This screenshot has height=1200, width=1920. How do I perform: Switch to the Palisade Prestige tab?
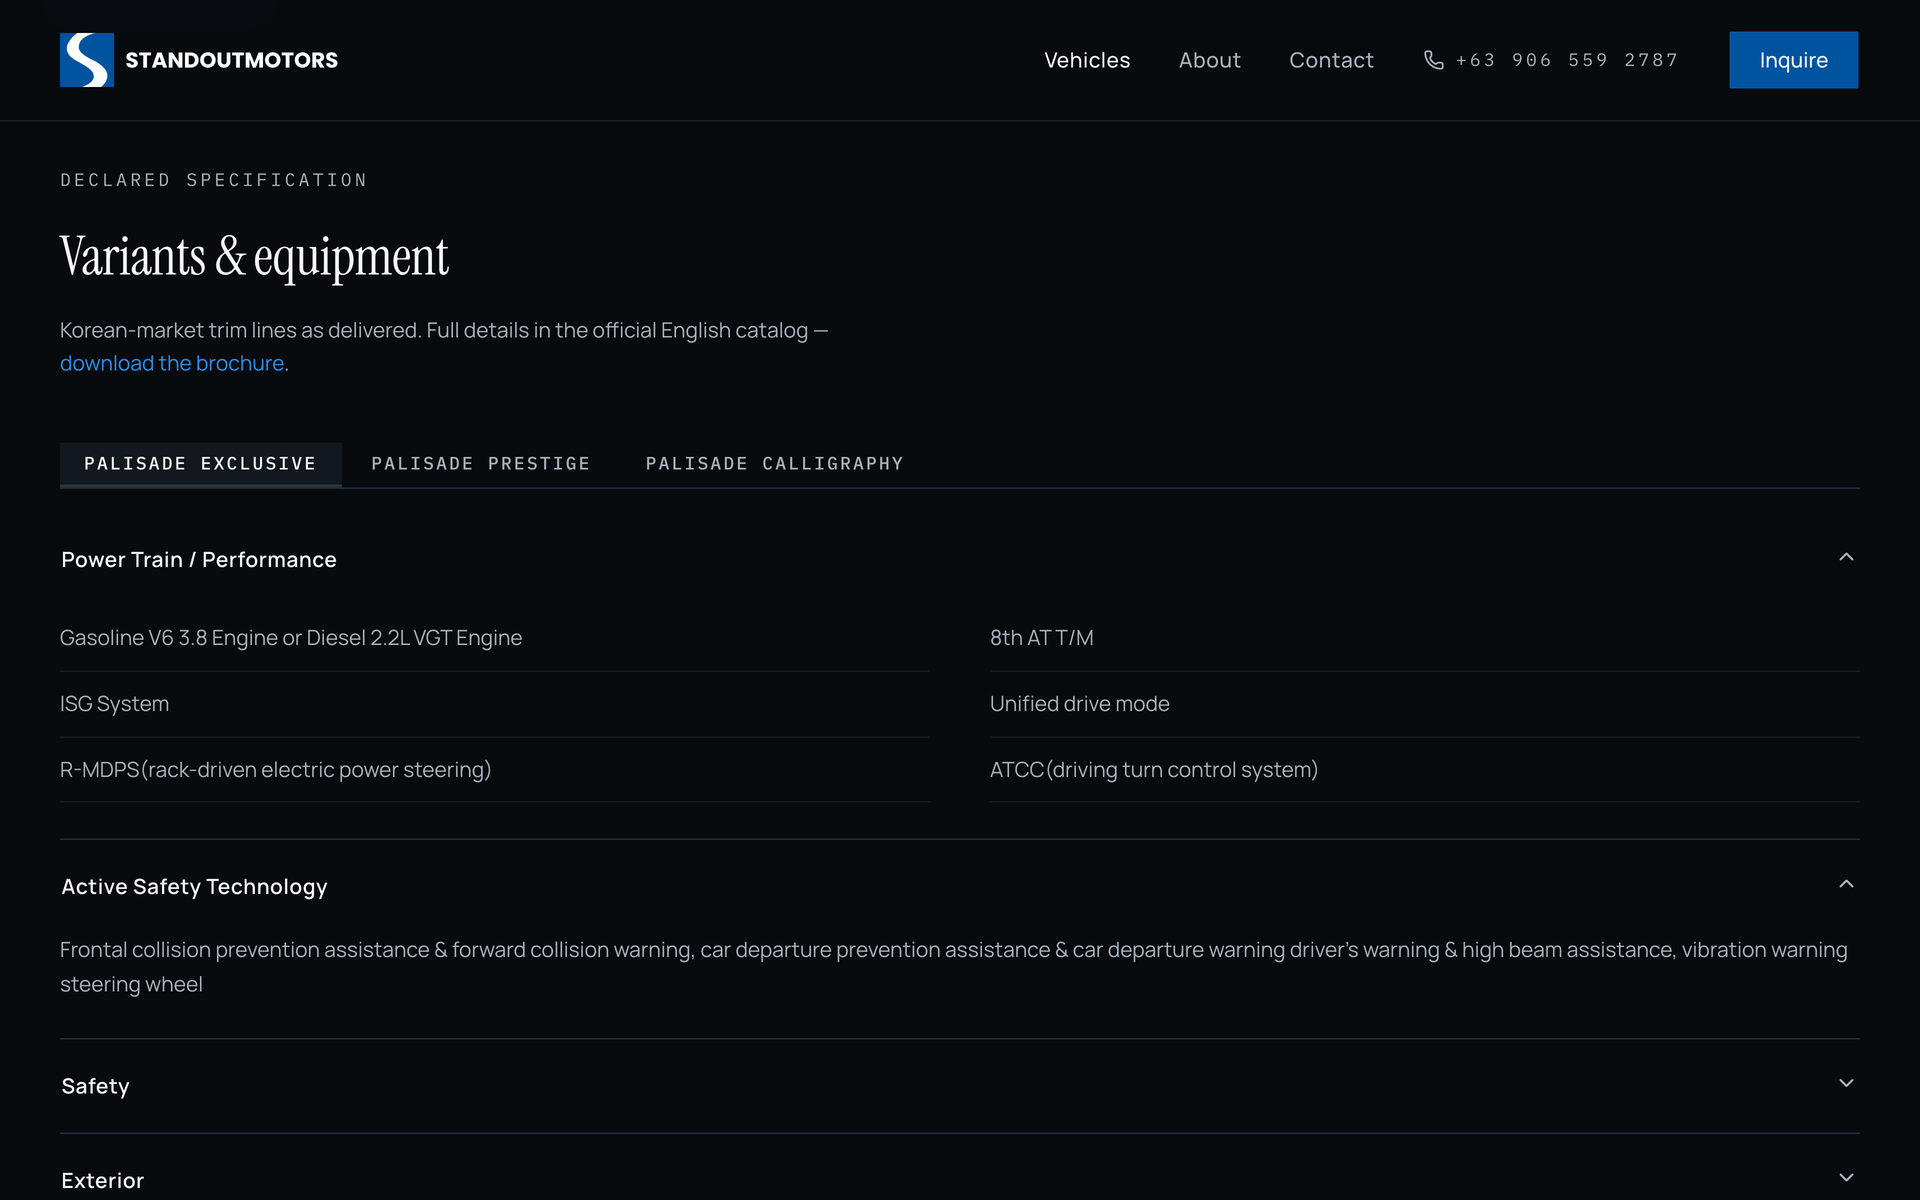coord(481,464)
